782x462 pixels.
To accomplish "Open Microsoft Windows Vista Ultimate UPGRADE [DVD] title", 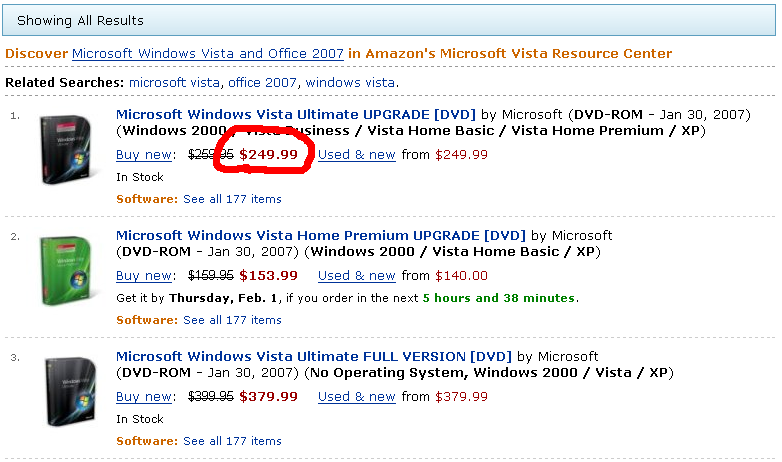I will [x=296, y=114].
